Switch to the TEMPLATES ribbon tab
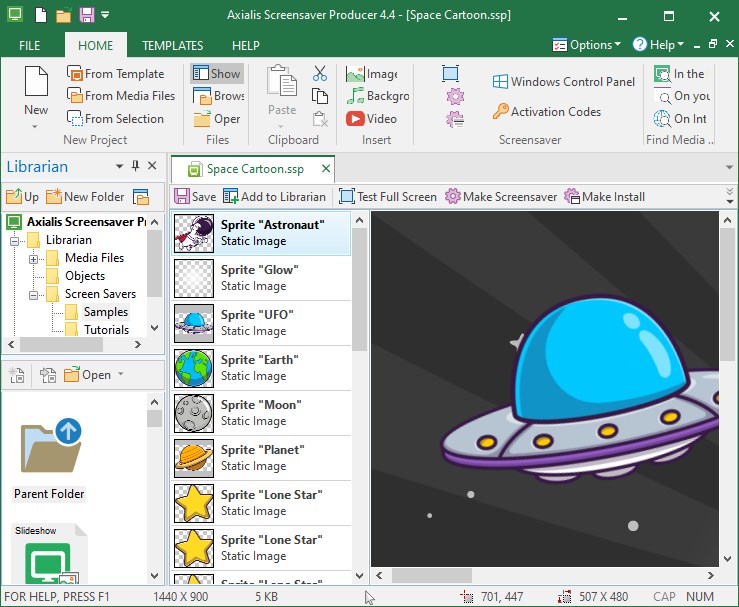739x607 pixels. pyautogui.click(x=172, y=45)
